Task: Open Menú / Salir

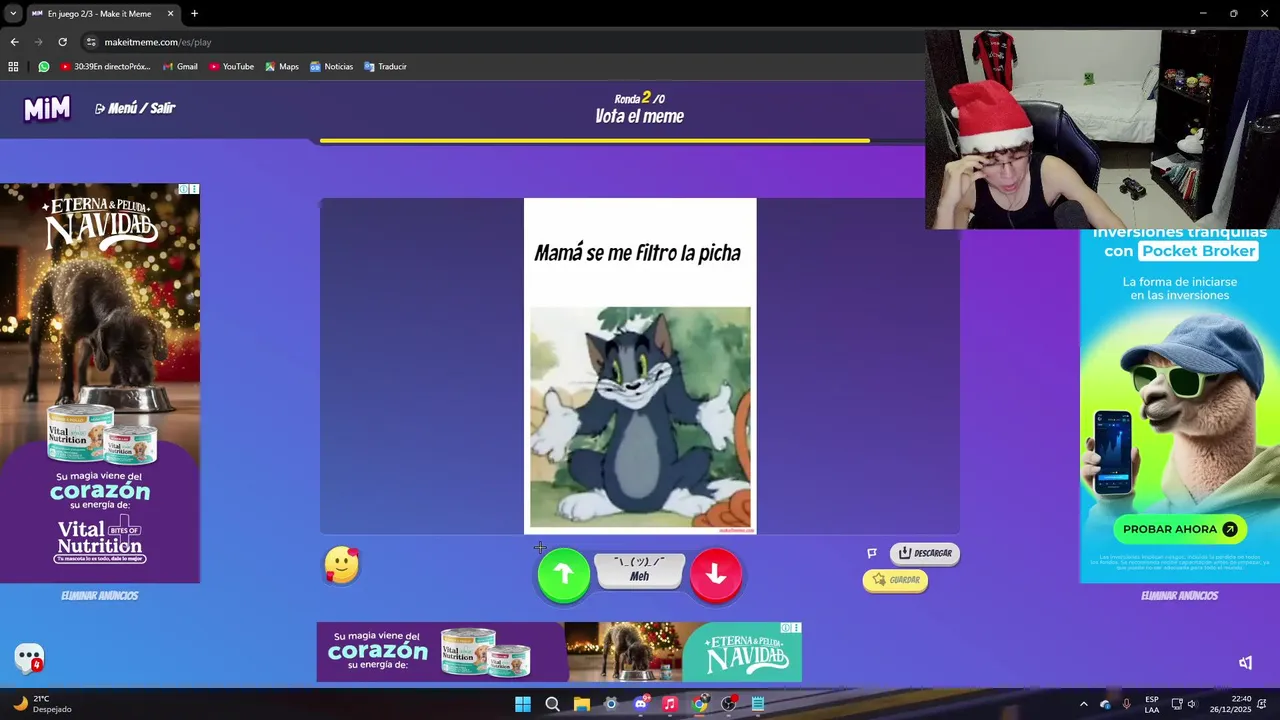Action: pyautogui.click(x=135, y=108)
